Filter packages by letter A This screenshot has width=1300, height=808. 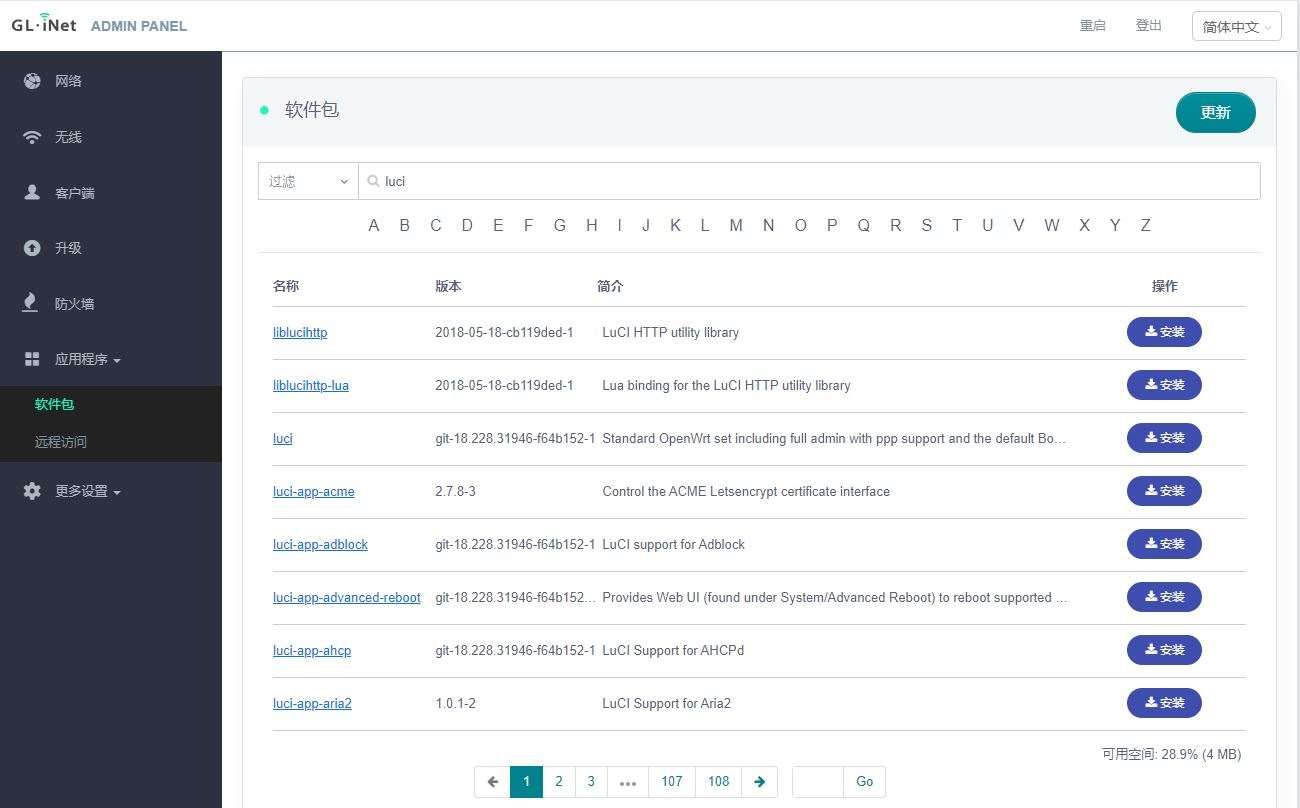(374, 225)
